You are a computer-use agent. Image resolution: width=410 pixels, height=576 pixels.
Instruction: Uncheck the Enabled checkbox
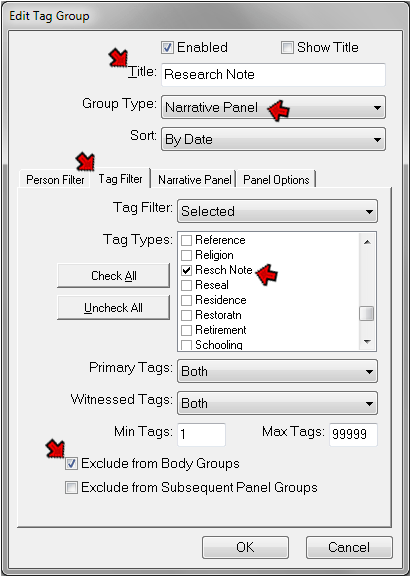[168, 48]
